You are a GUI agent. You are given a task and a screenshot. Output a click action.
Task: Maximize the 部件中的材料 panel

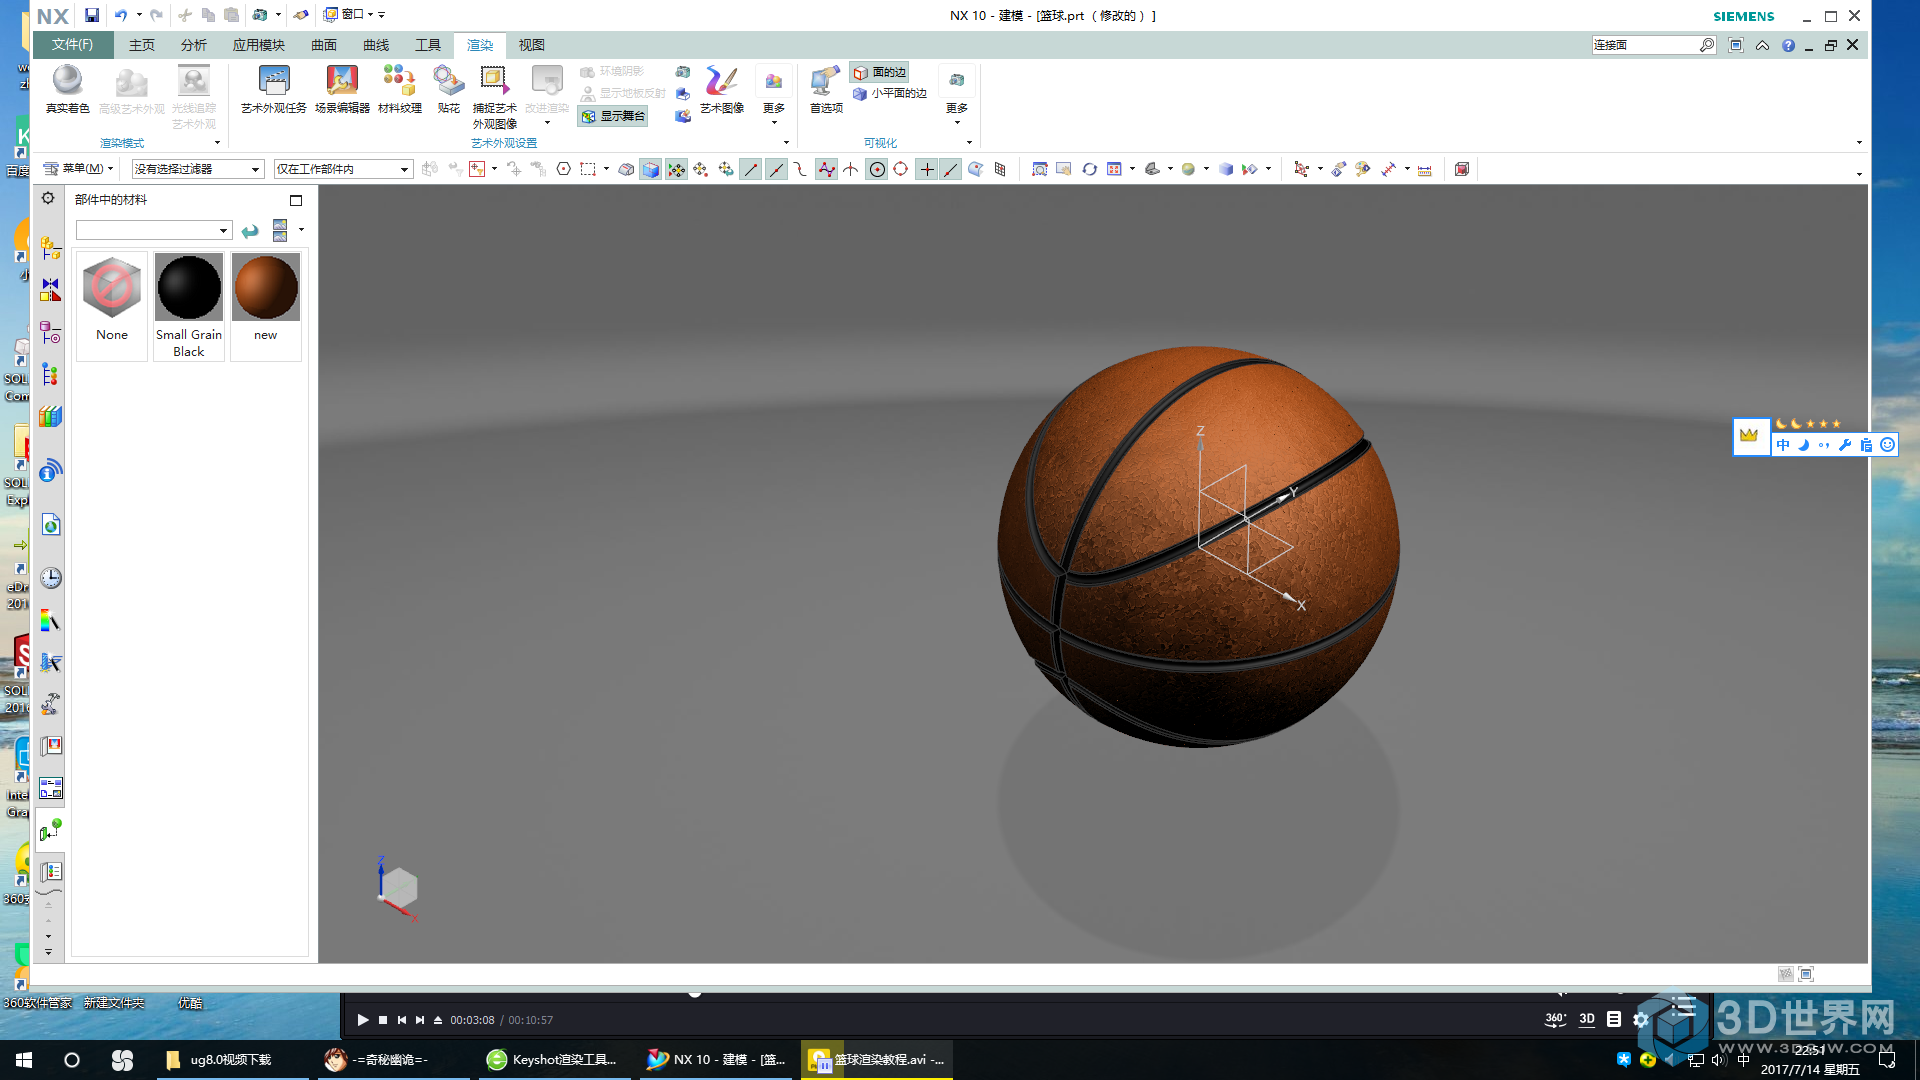point(296,200)
